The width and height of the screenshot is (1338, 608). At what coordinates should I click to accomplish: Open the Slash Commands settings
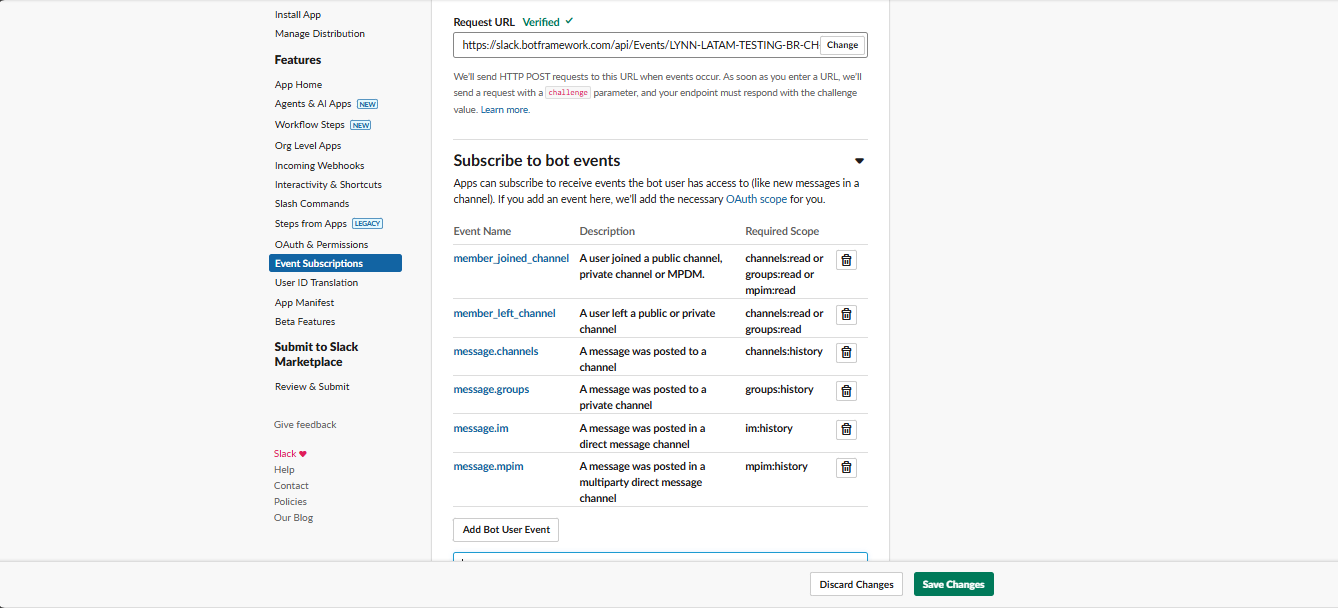coord(312,203)
